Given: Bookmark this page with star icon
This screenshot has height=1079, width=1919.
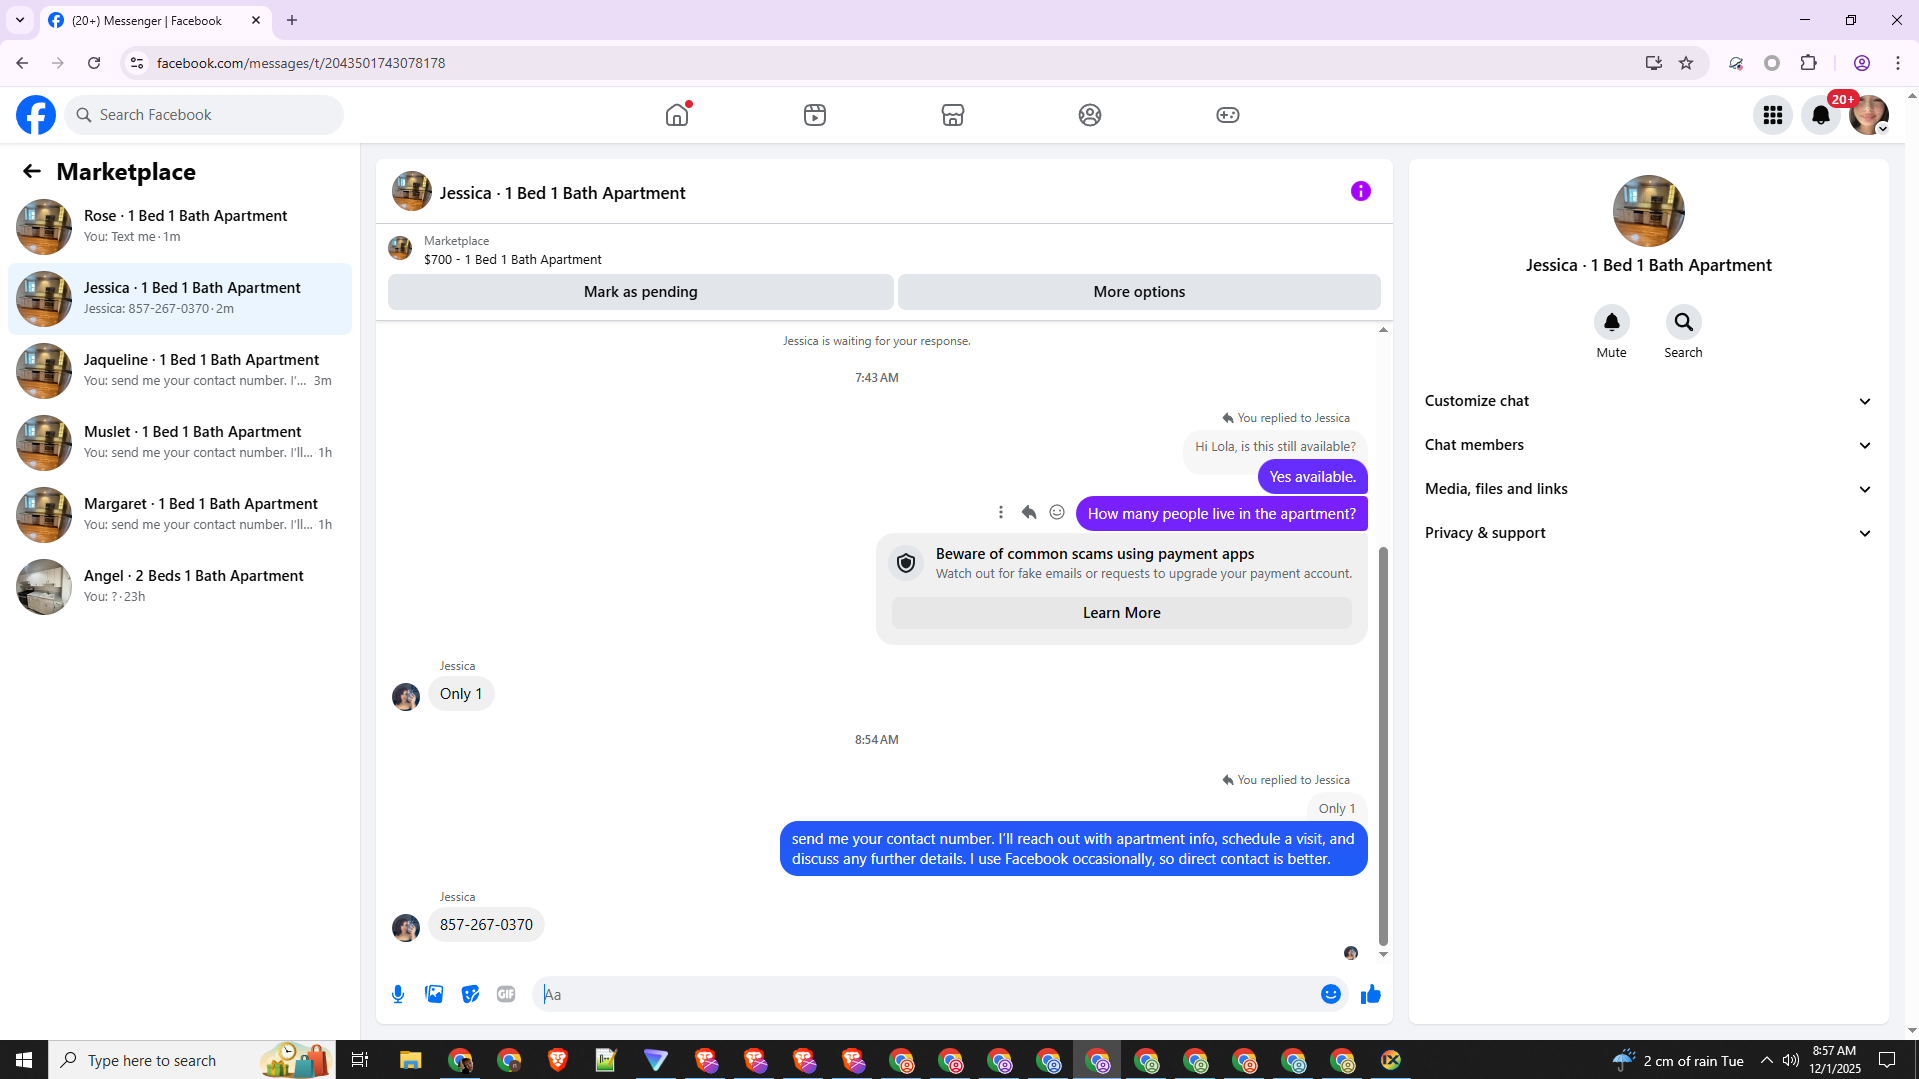Looking at the screenshot, I should 1687,63.
